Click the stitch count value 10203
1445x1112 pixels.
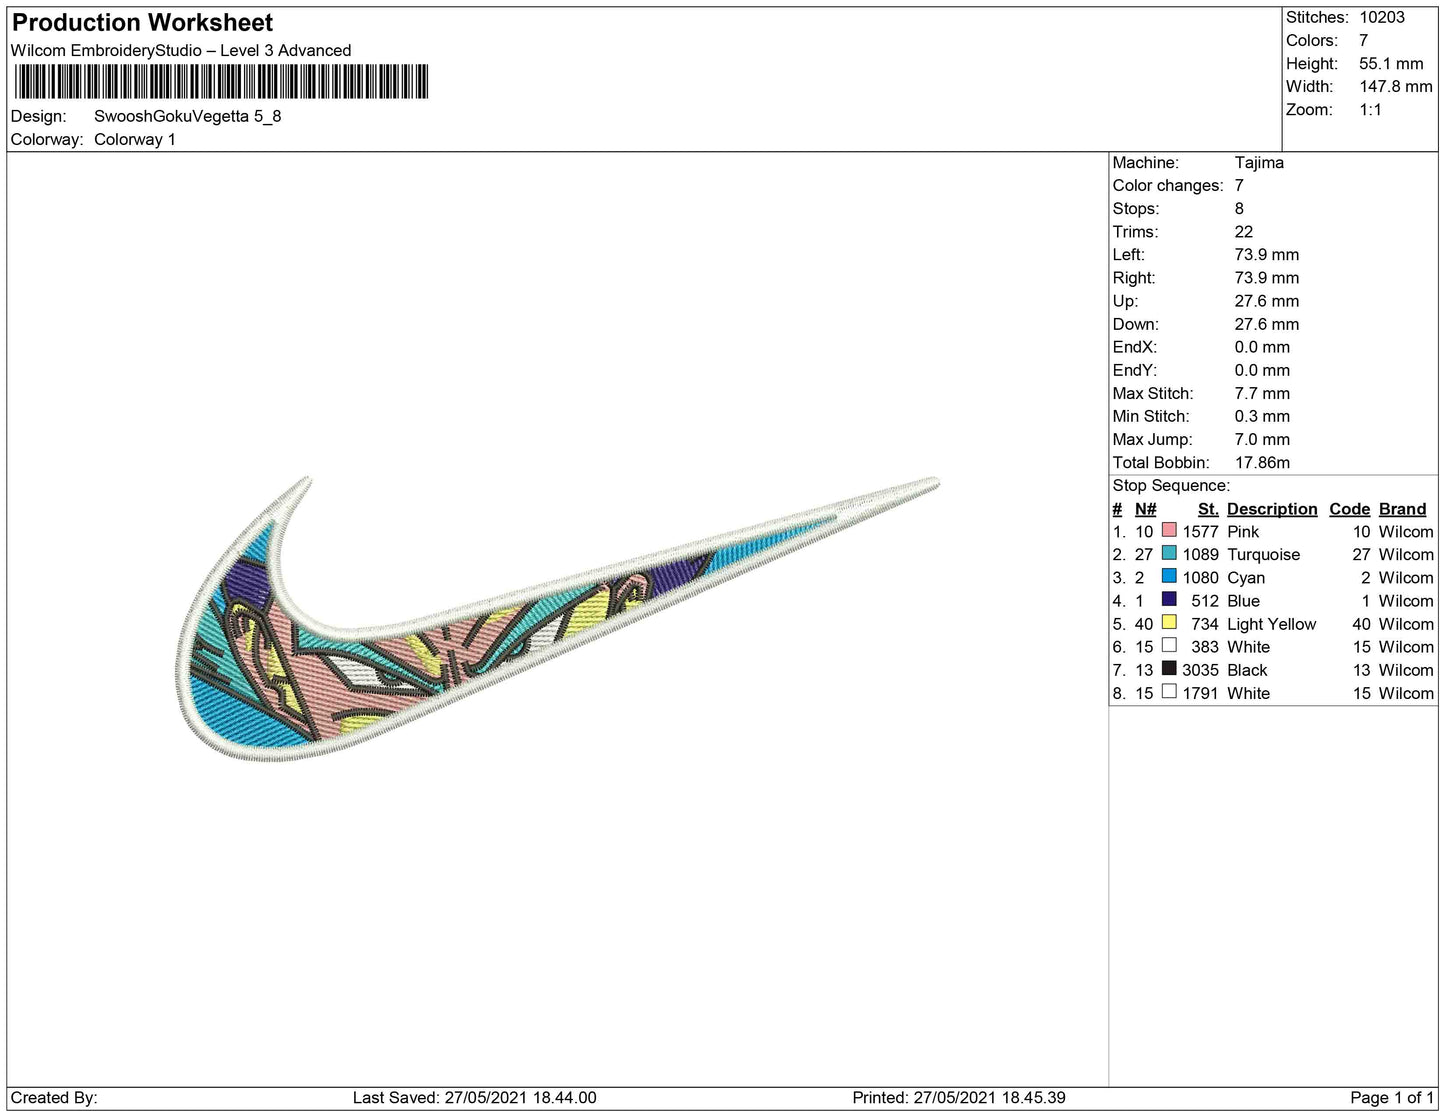[1382, 17]
